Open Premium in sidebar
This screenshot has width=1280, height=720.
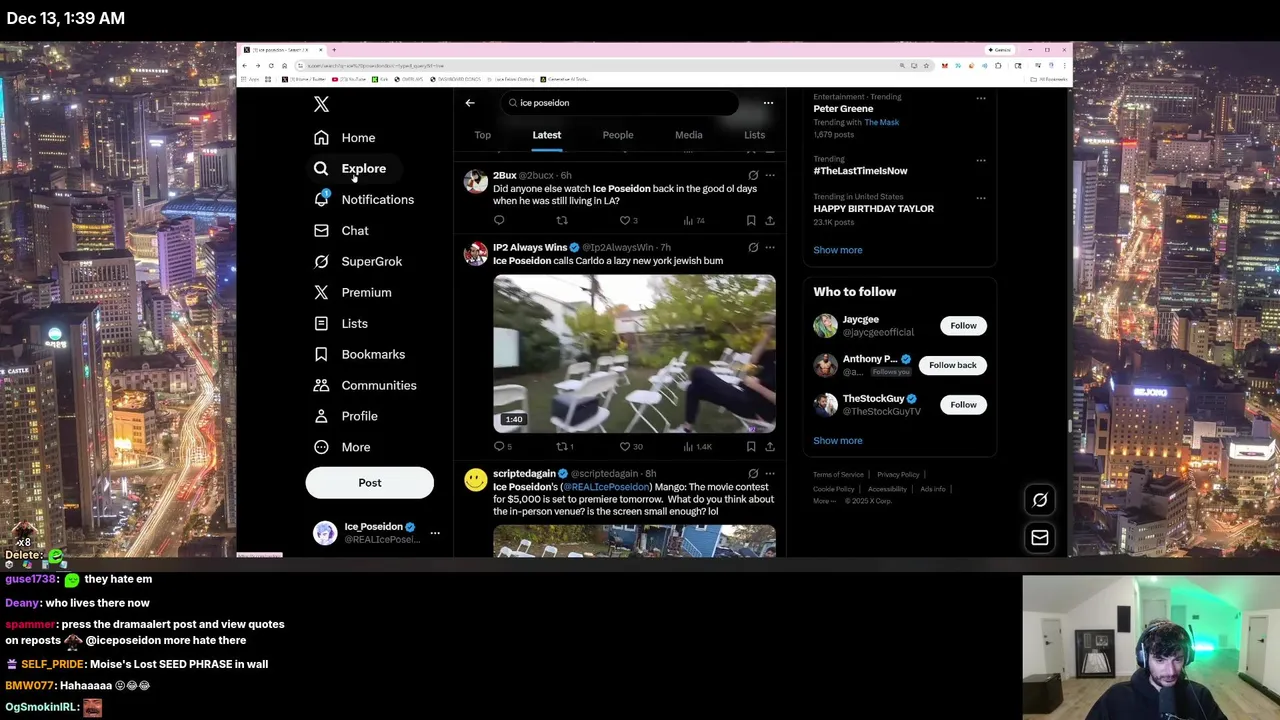pos(352,293)
